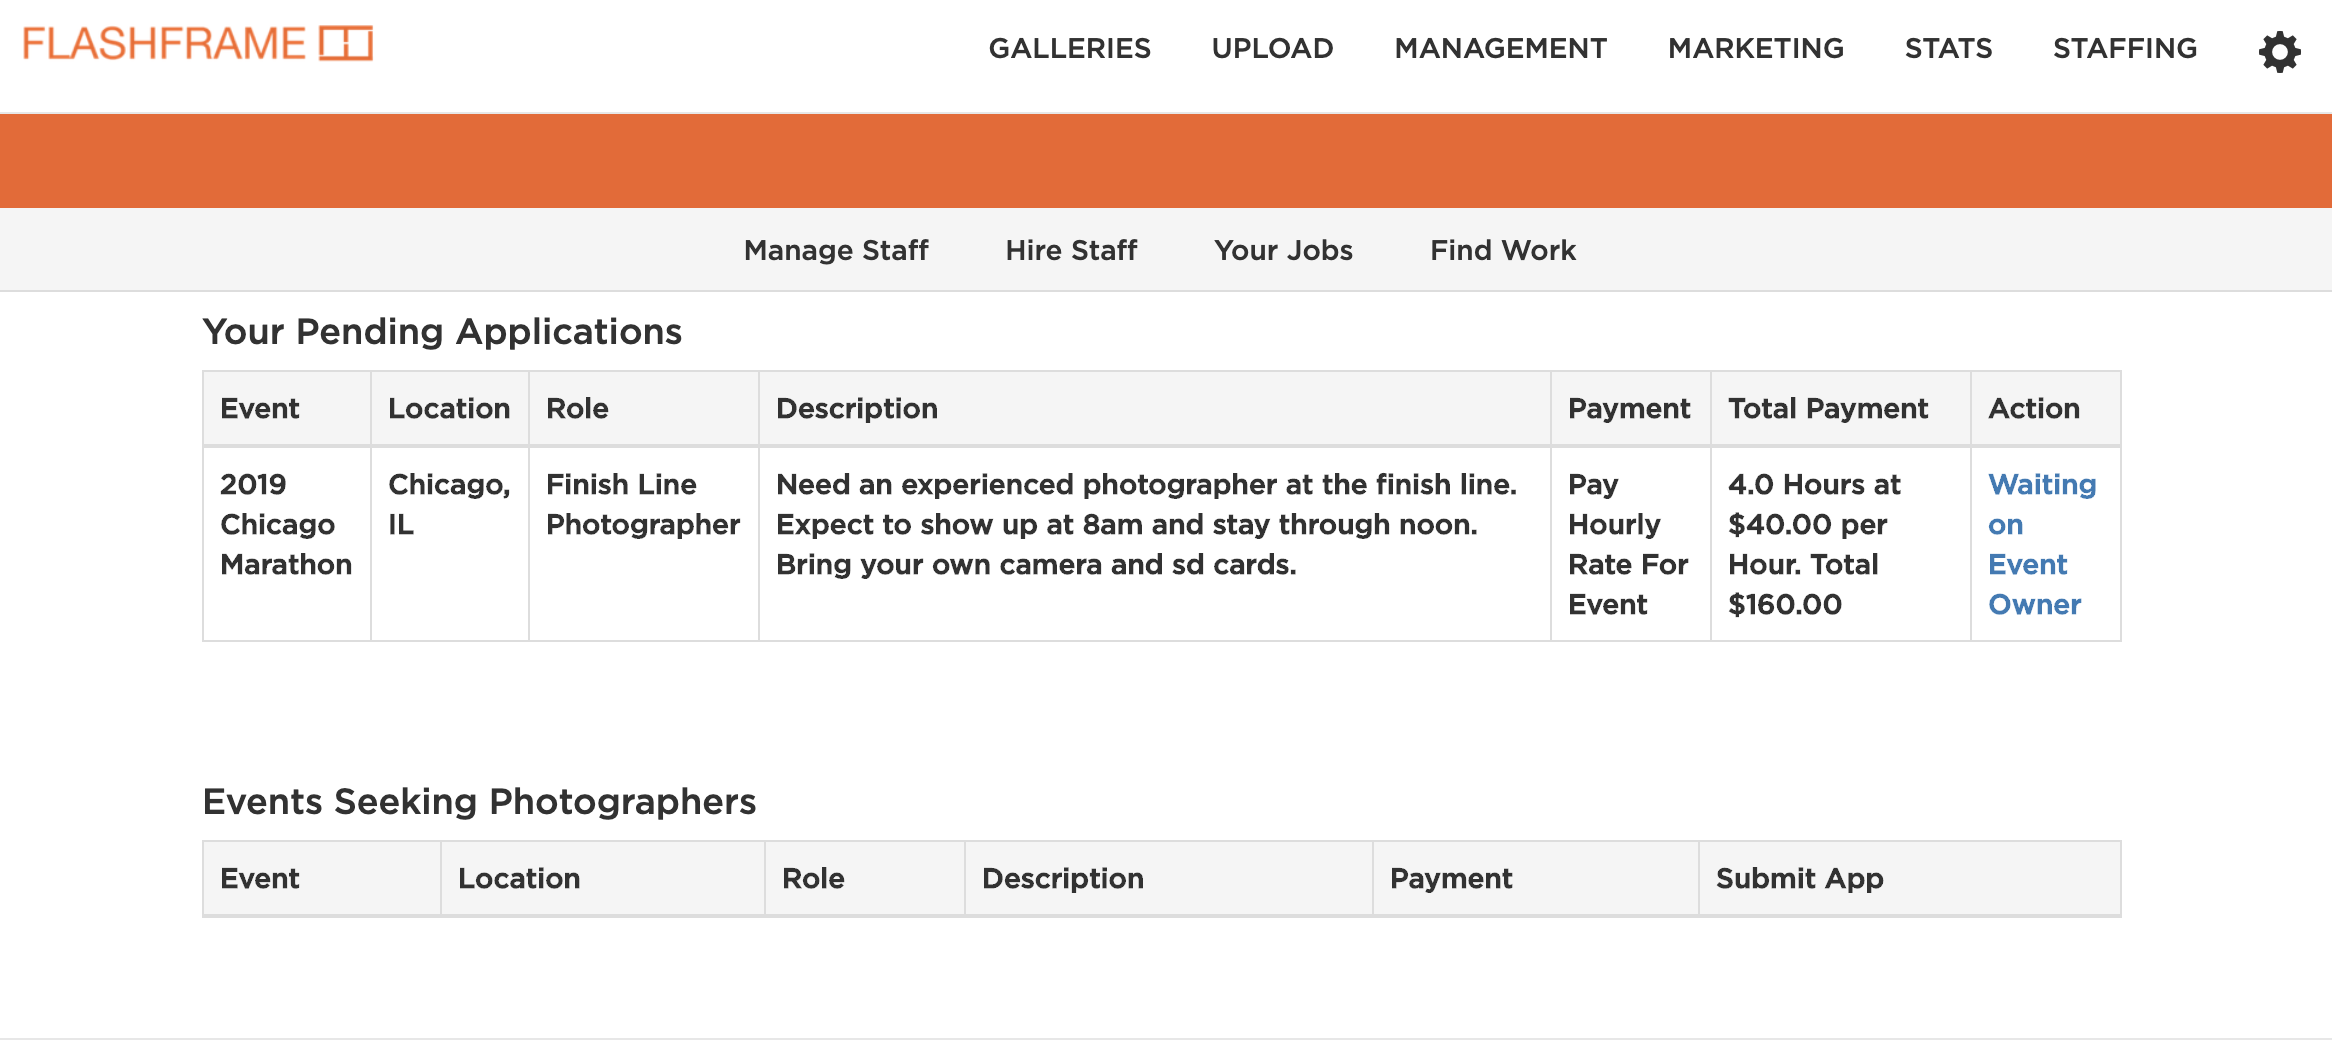Open the Hire Staff tab
2332x1040 pixels.
tap(1071, 250)
